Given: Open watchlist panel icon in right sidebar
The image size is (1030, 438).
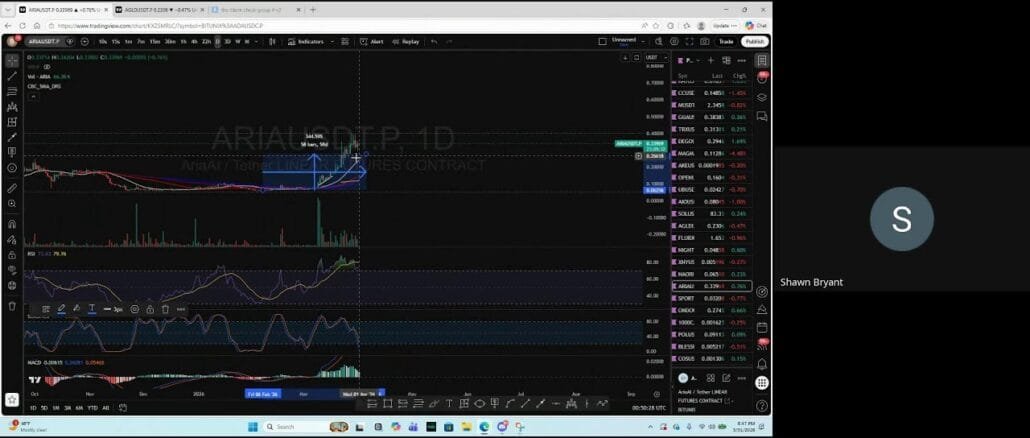Looking at the screenshot, I should tap(762, 60).
